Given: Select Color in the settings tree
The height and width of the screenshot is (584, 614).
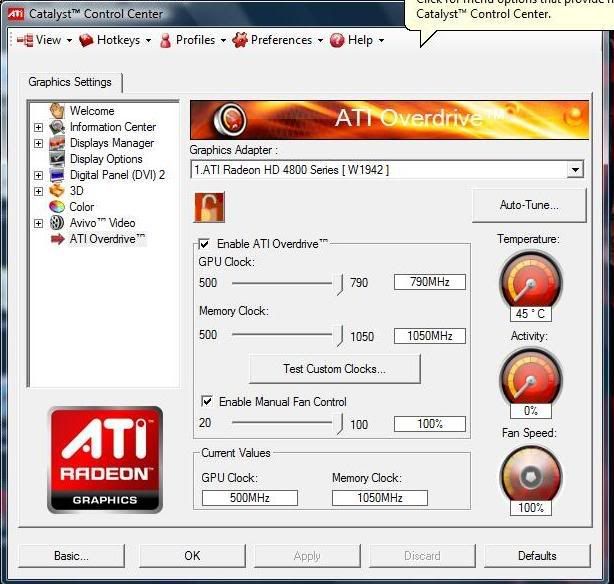Looking at the screenshot, I should [82, 207].
